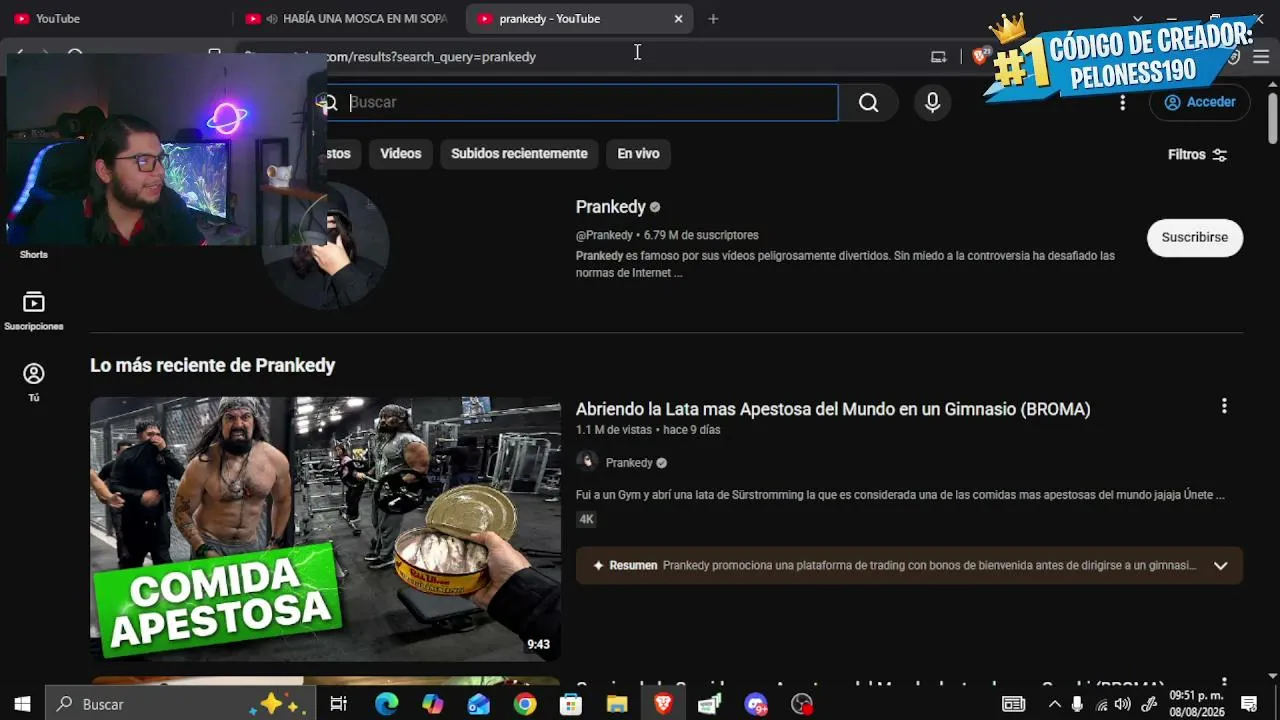The height and width of the screenshot is (720, 1280).
Task: Click the Windows taskbar Buscar search box
Action: pyautogui.click(x=181, y=704)
